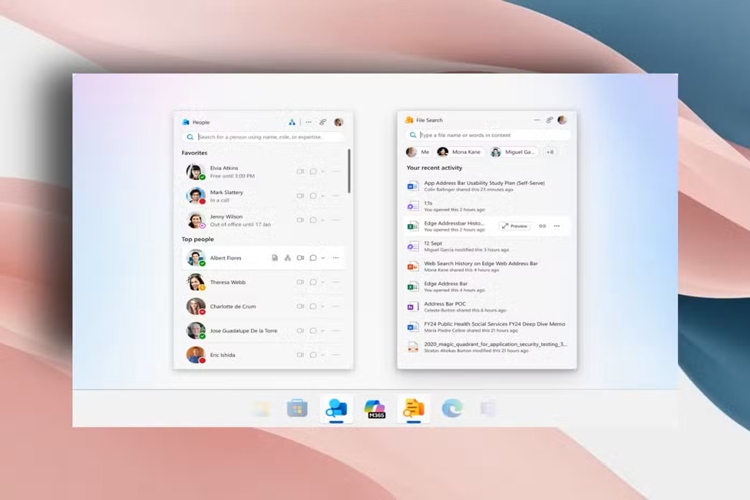
Task: Start video call with Theresa Webb
Action: [300, 282]
